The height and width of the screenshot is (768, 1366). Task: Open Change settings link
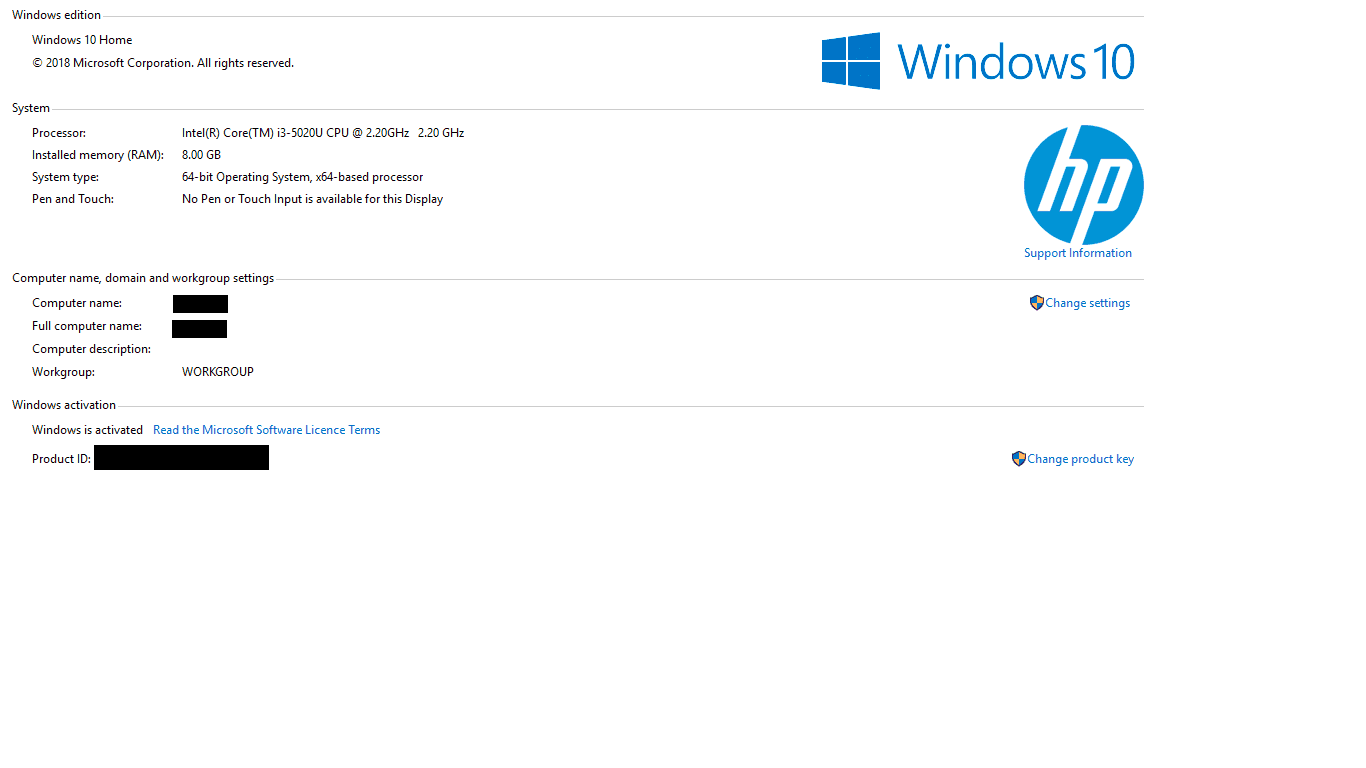pyautogui.click(x=1088, y=303)
